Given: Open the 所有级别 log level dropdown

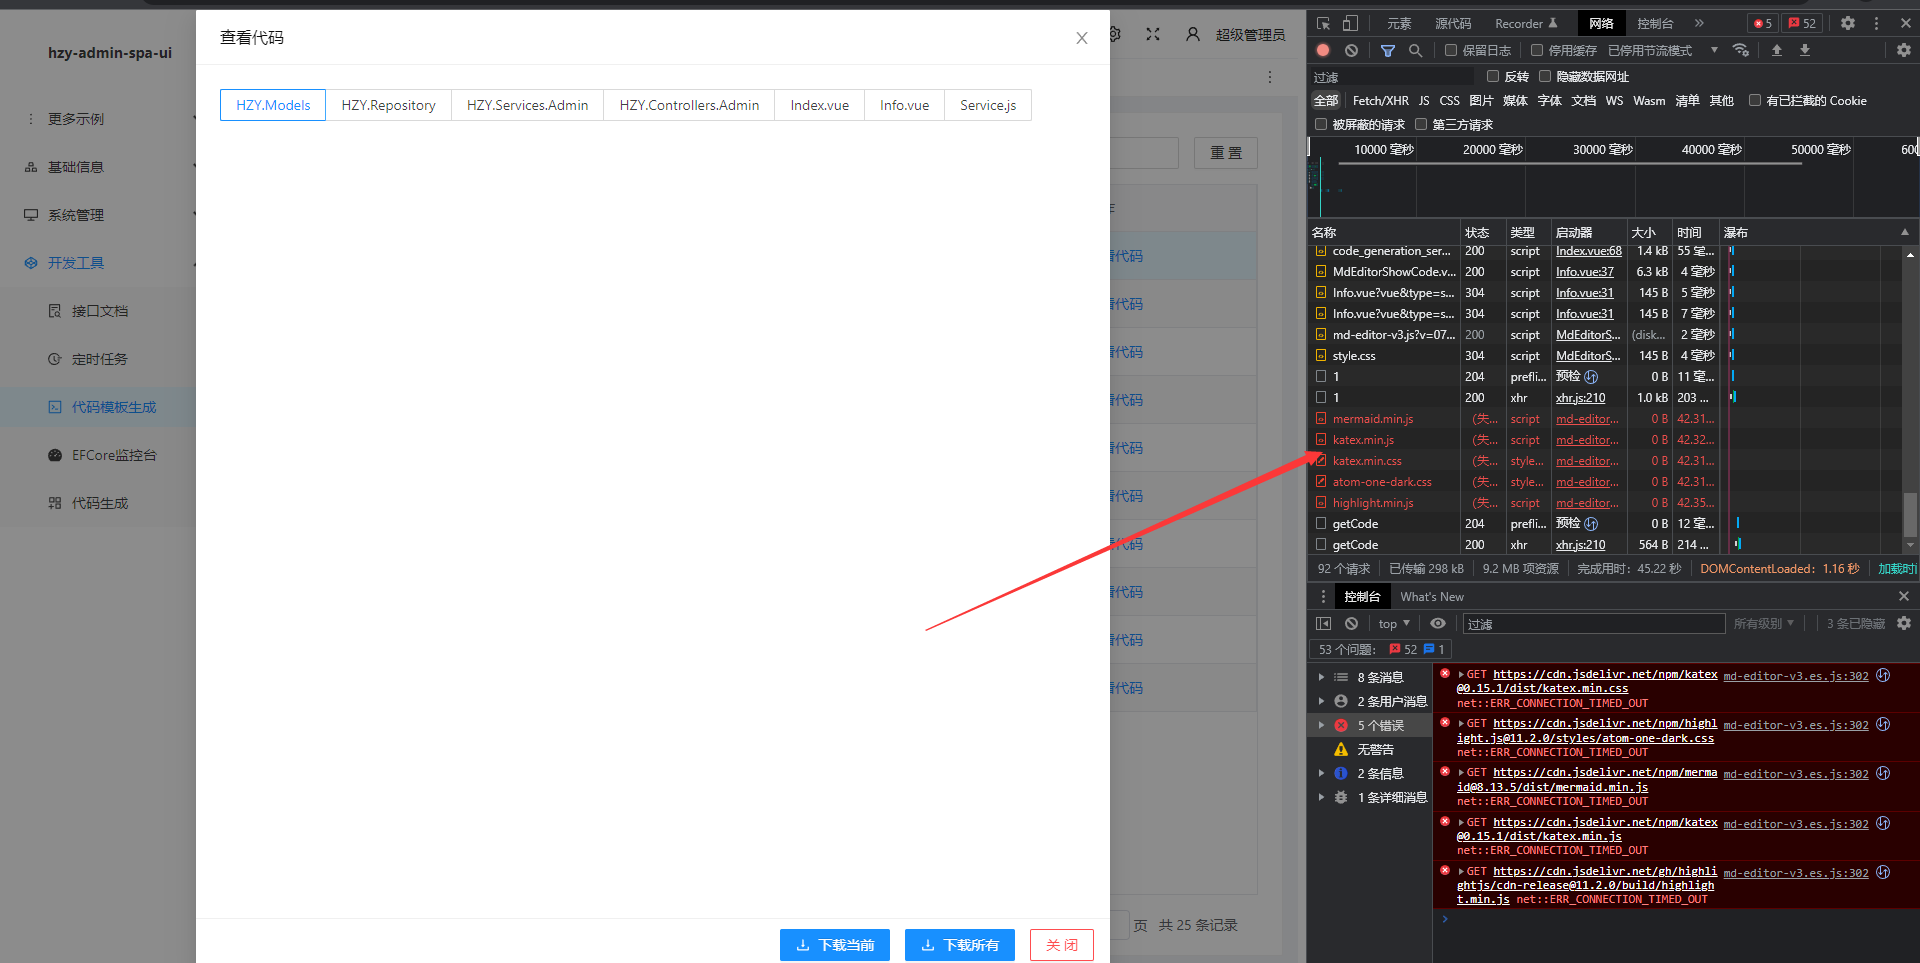Looking at the screenshot, I should pos(1764,623).
